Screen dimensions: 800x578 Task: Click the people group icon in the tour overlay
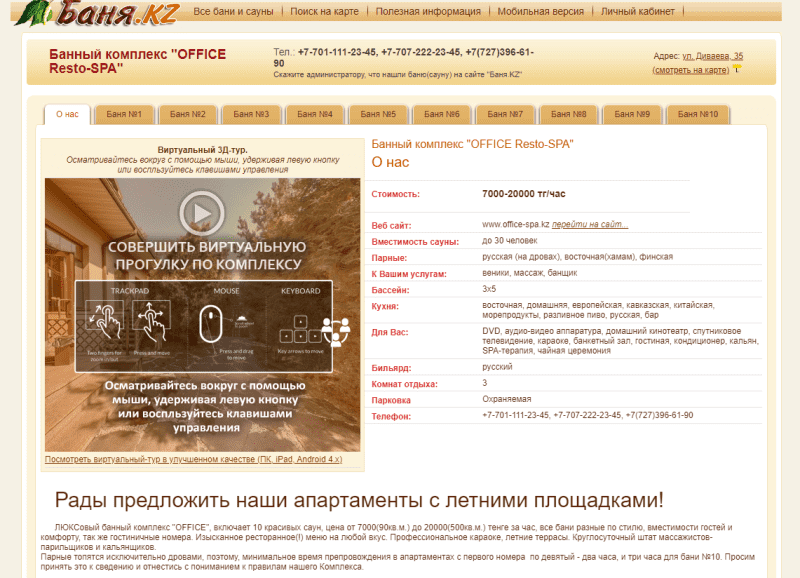coord(335,330)
